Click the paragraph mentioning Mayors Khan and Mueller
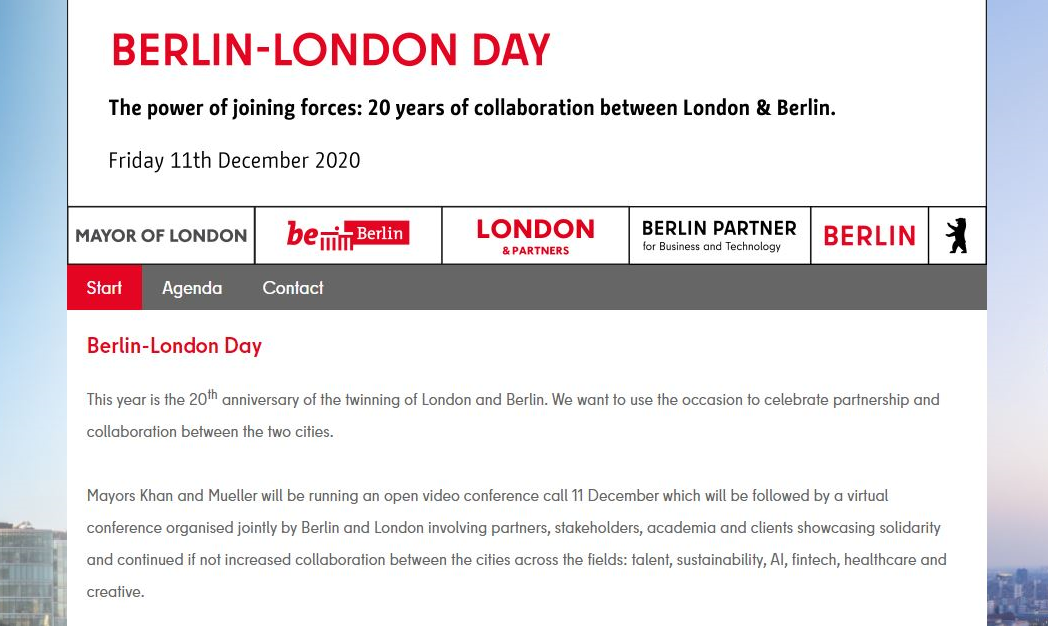 [517, 543]
